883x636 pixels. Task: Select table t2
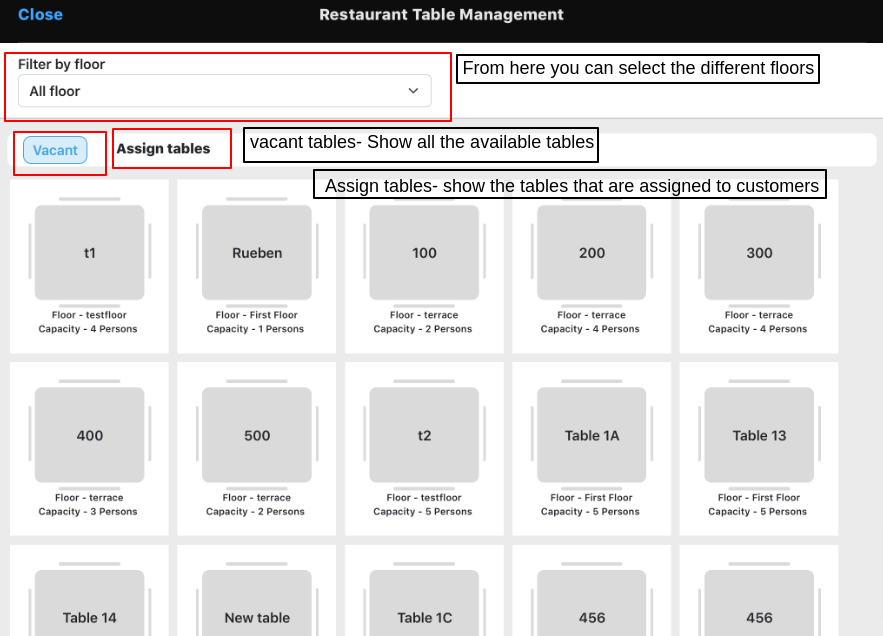424,435
